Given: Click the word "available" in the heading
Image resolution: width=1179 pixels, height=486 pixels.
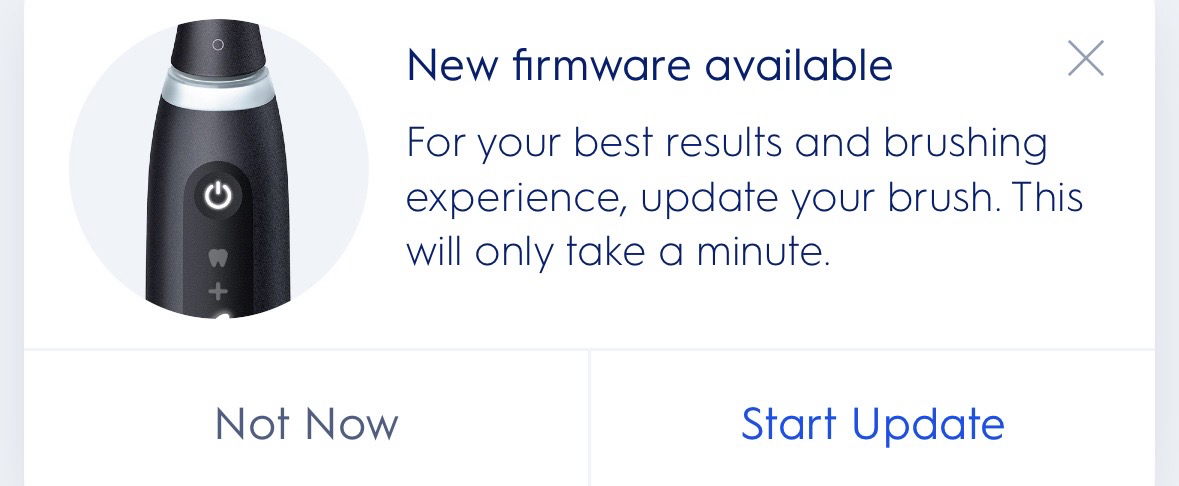Looking at the screenshot, I should (x=798, y=66).
